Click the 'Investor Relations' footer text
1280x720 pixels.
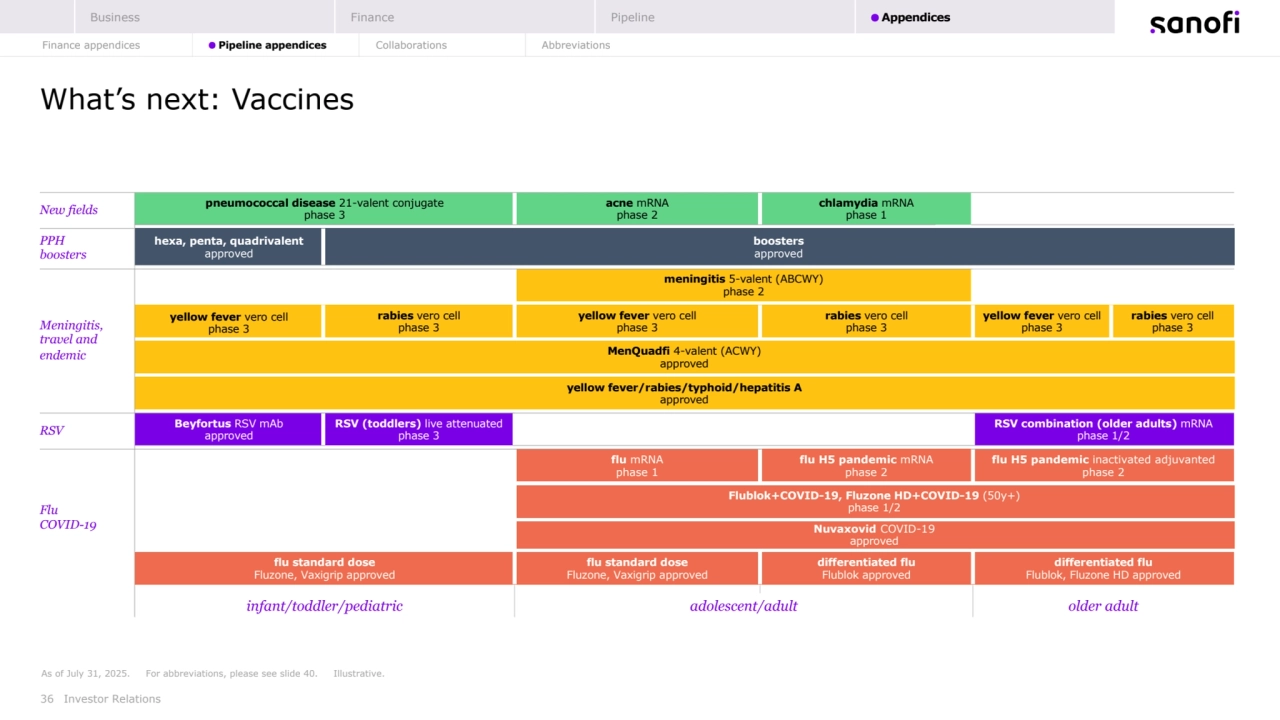(x=112, y=699)
